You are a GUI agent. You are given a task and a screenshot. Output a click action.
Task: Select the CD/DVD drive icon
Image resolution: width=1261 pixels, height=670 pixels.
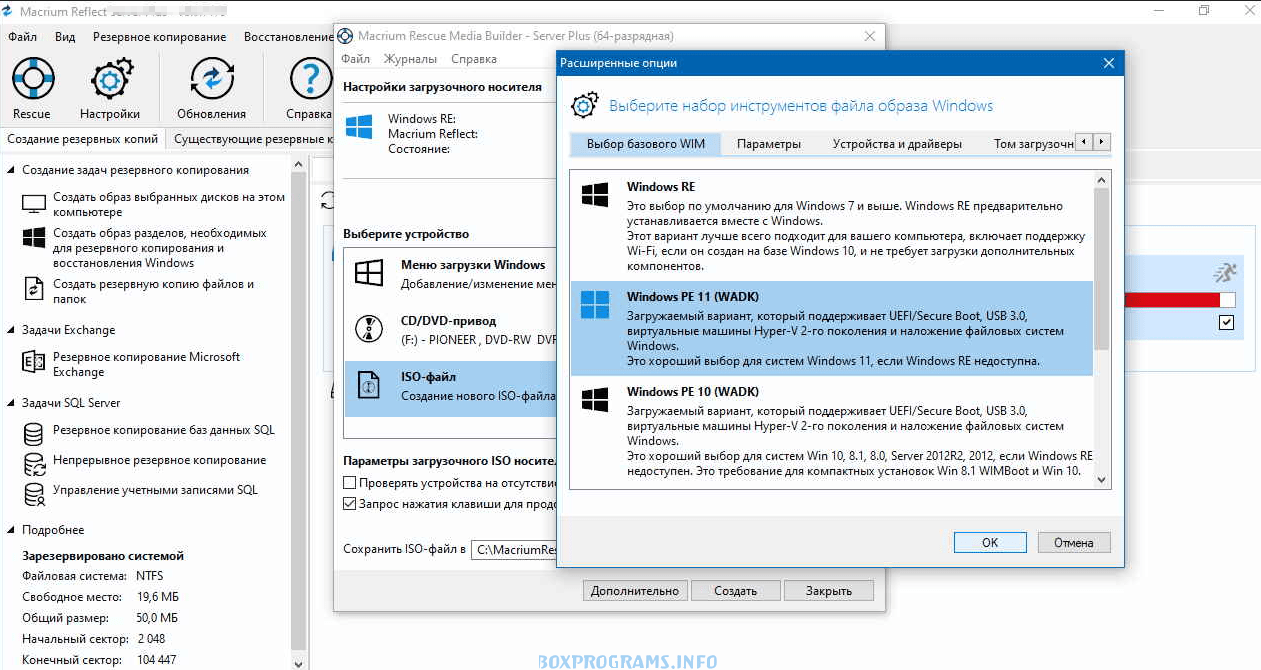[370, 329]
